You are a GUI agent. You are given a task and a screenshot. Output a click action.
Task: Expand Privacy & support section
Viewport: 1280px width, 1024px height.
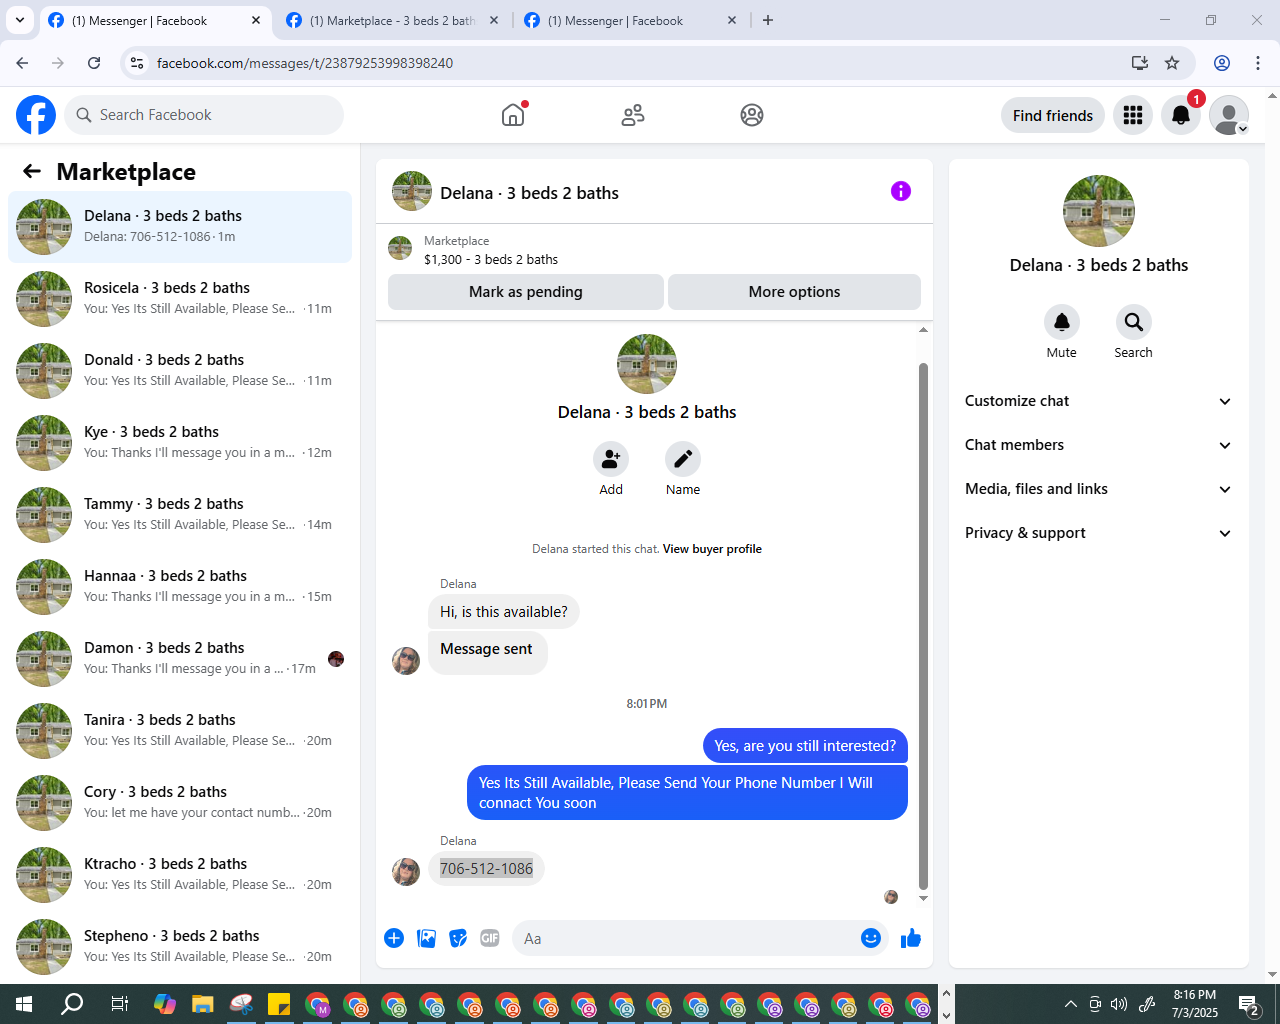1099,533
